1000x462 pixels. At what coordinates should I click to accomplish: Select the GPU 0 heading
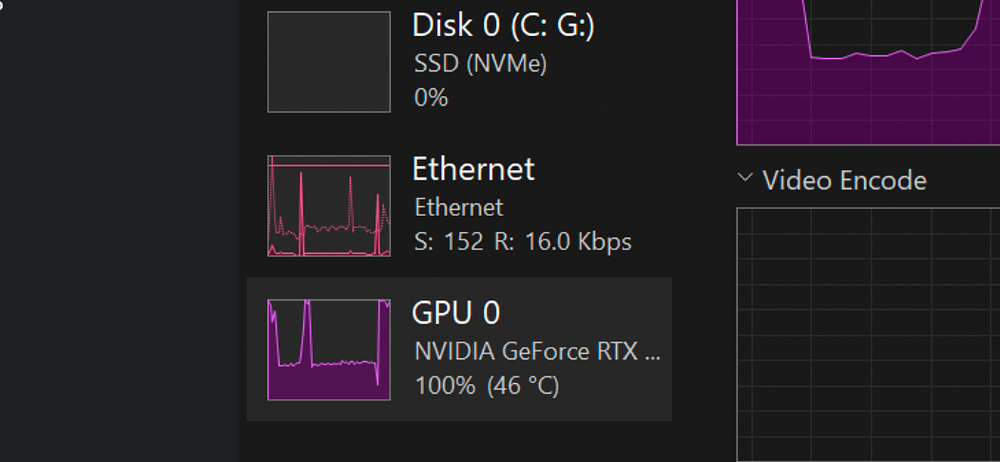455,313
